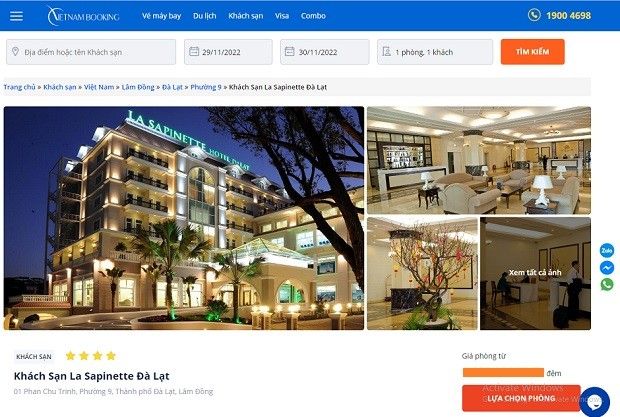Open the check-in date 29/11/2022 picker
The width and height of the screenshot is (620, 417).
click(x=228, y=52)
